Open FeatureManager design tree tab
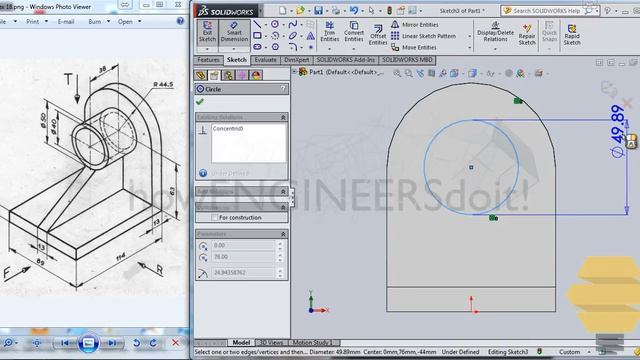The image size is (640, 360). click(200, 75)
